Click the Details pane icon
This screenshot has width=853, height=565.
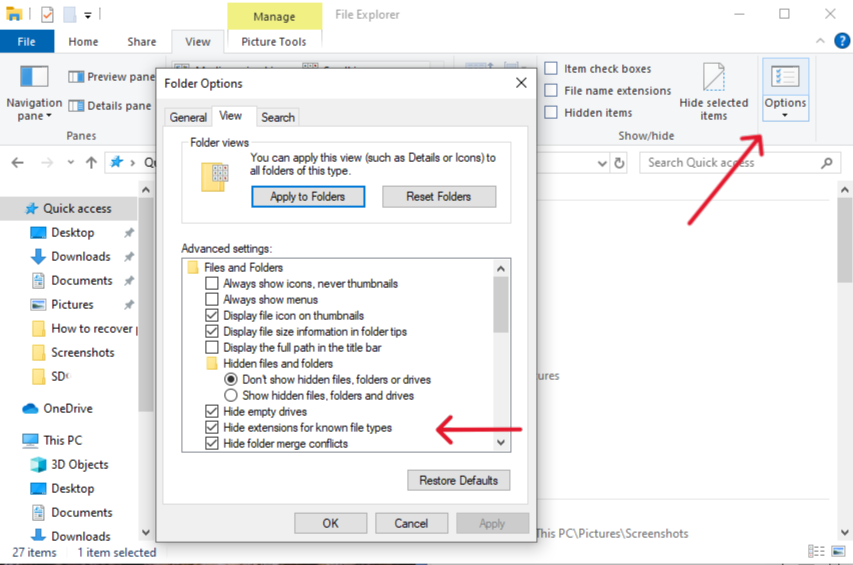click(x=76, y=105)
